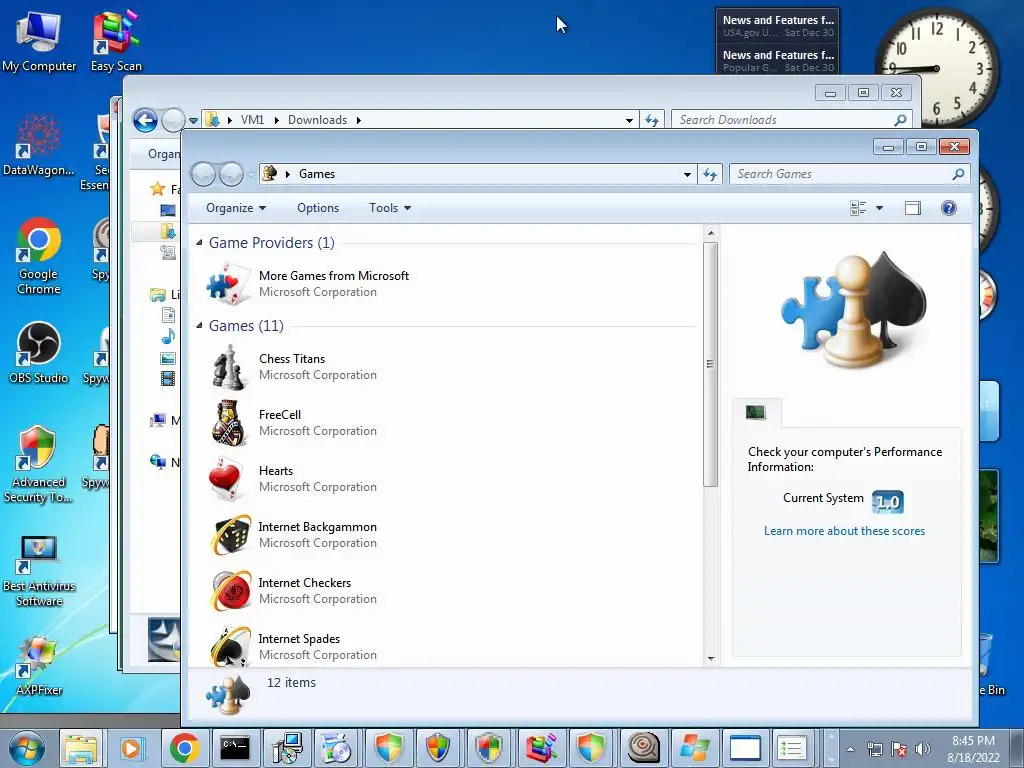Click VM1 breadcrumb in Downloads window
Viewport: 1024px width, 768px height.
point(252,120)
